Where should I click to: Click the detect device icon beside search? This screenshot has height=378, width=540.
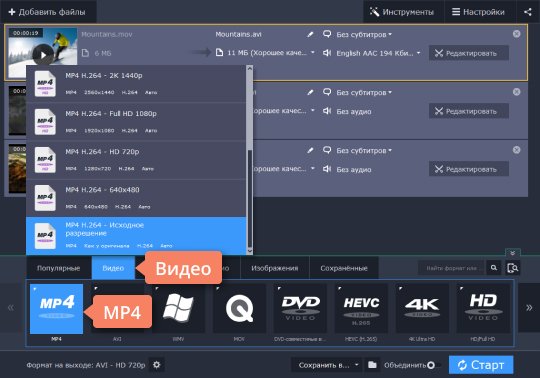point(512,267)
